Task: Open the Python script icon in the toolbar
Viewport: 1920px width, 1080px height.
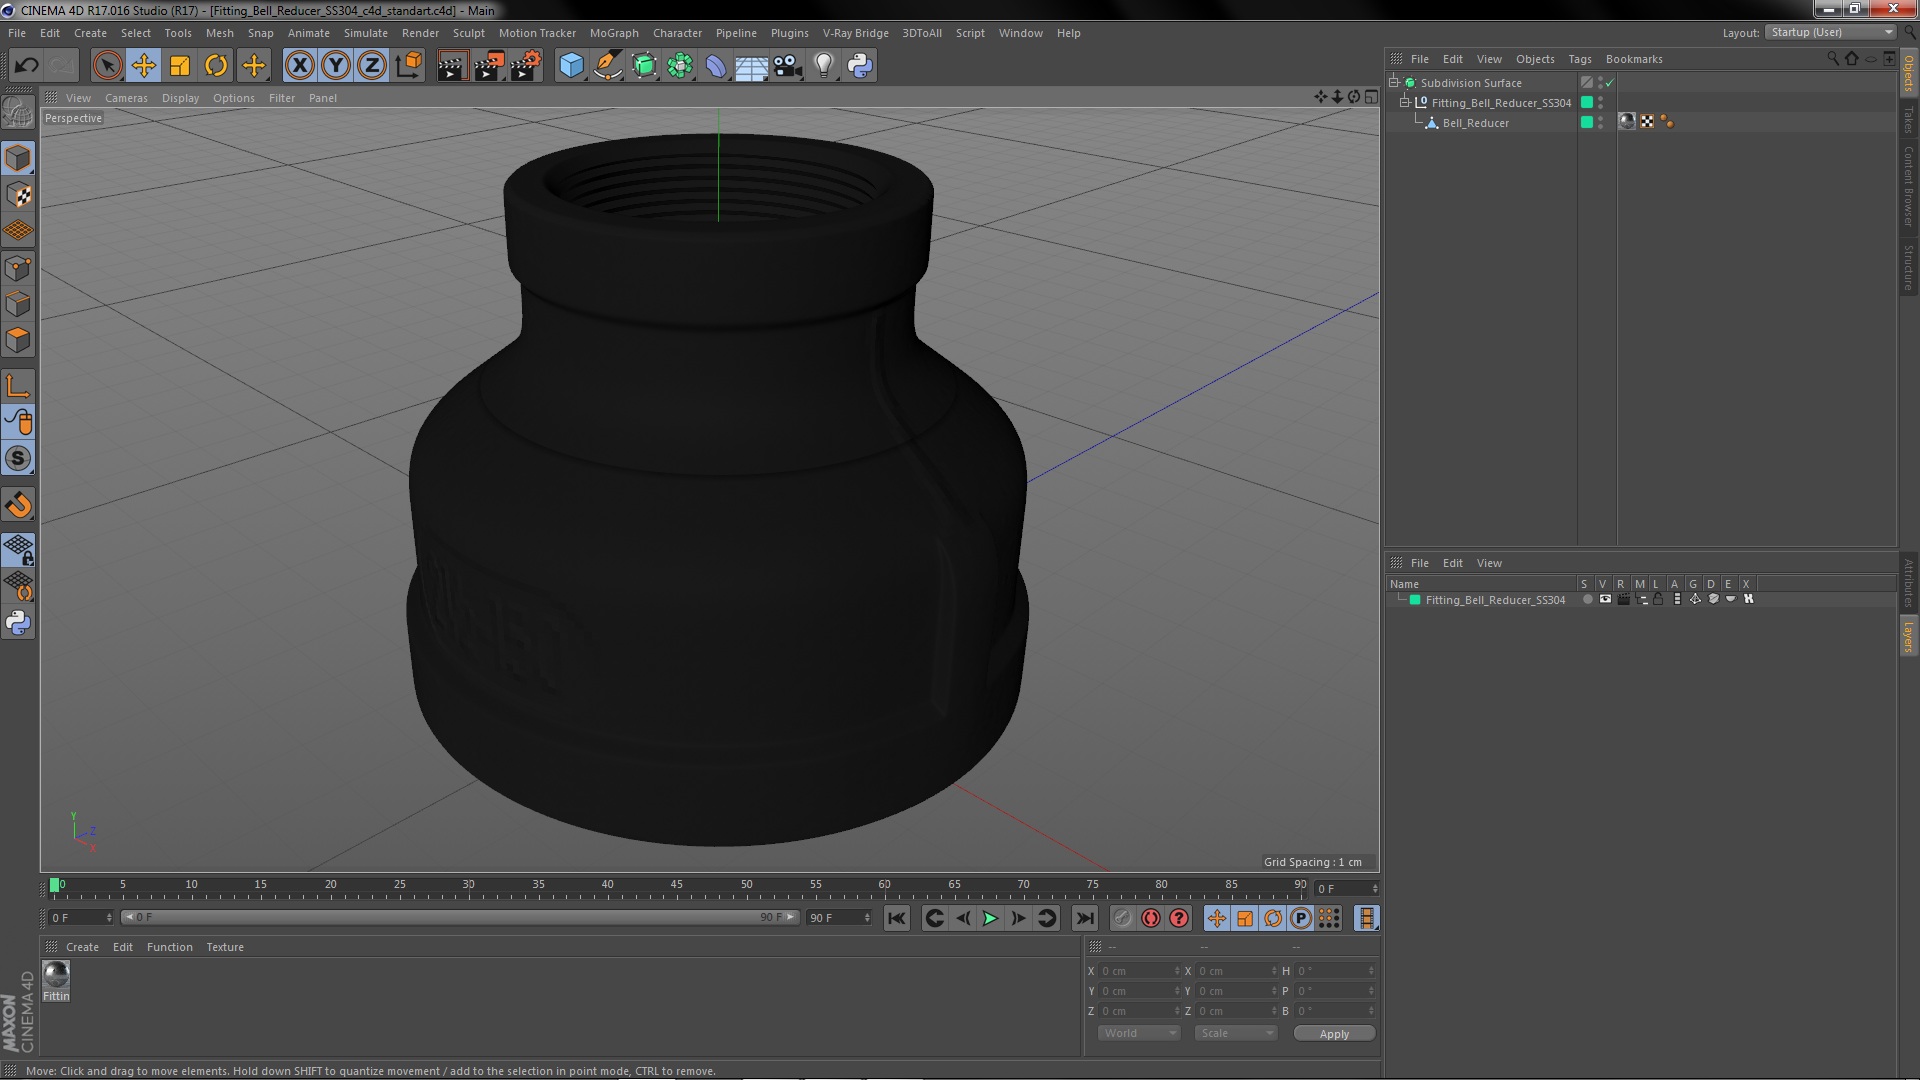Action: [x=860, y=66]
